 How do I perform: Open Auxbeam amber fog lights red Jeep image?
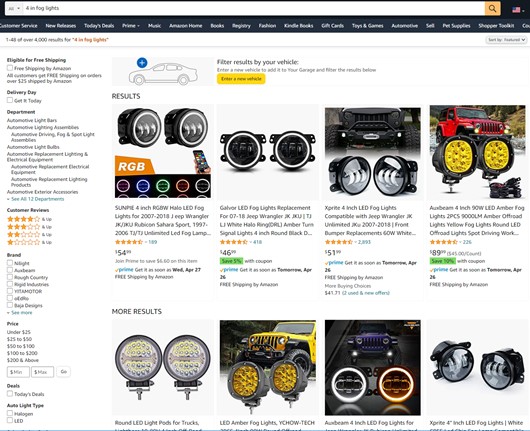478,152
